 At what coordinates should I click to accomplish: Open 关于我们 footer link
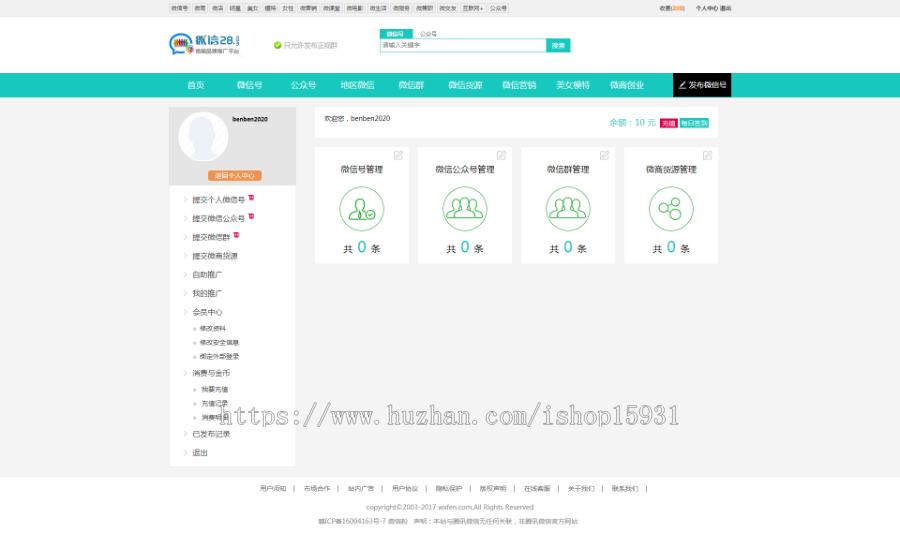pos(581,489)
